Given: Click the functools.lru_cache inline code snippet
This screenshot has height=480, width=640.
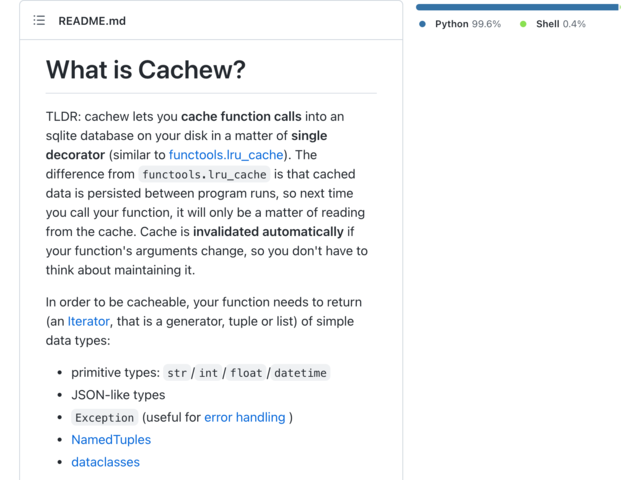Looking at the screenshot, I should coord(204,174).
